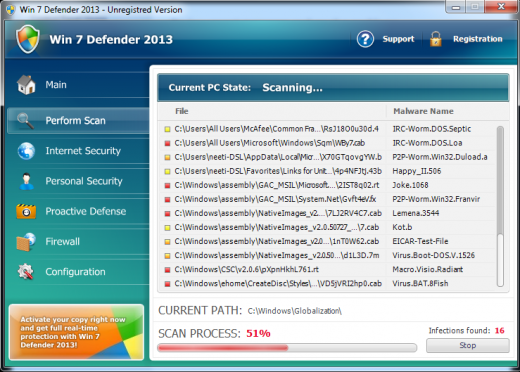Click the results list vertical scrollbar
Screen dimensions: 520x372
(x=500, y=206)
